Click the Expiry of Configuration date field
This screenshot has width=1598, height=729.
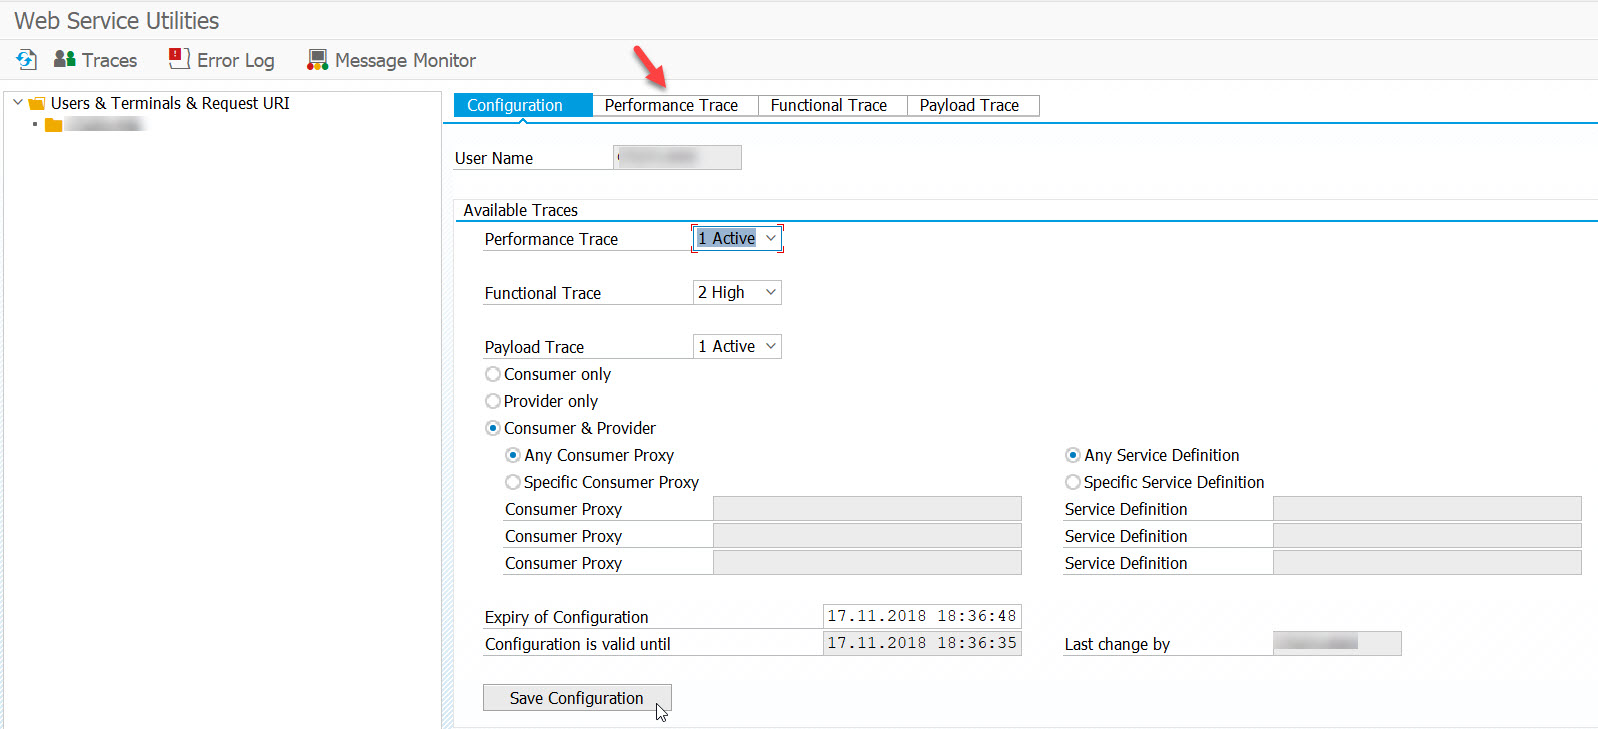(x=922, y=616)
